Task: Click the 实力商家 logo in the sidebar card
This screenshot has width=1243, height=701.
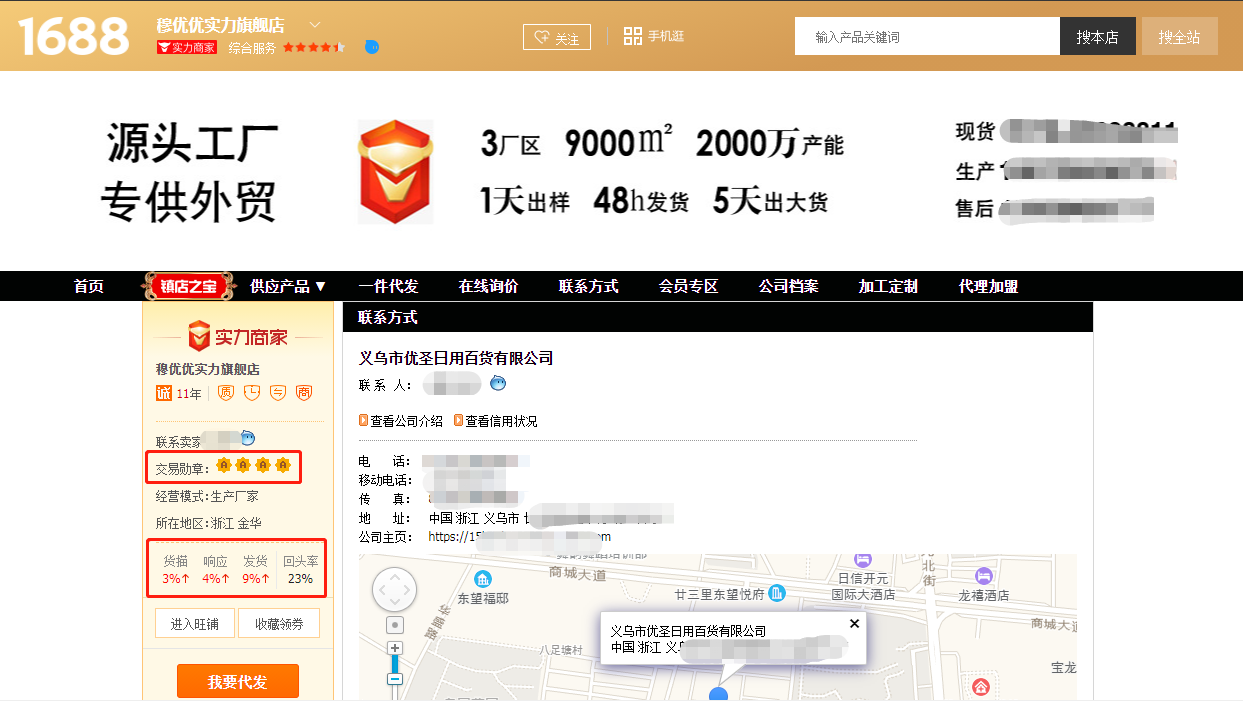Action: [238, 337]
